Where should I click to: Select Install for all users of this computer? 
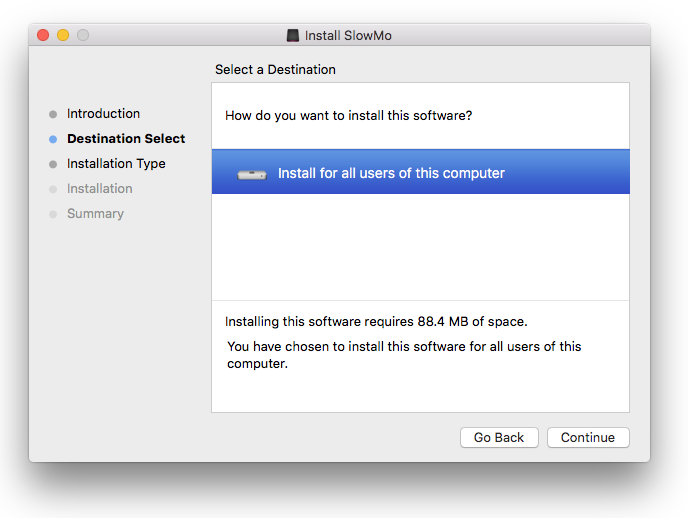point(391,173)
